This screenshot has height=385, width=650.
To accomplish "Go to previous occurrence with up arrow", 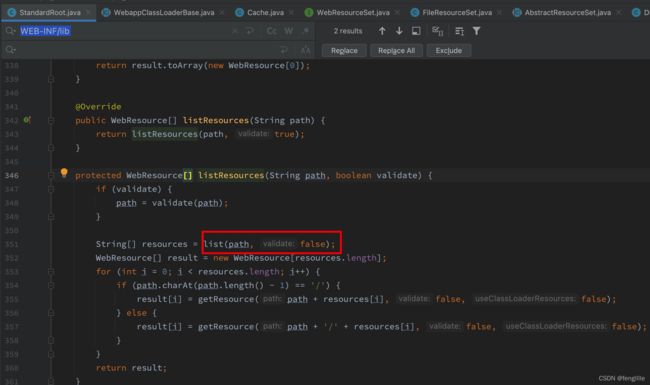I will (x=382, y=31).
